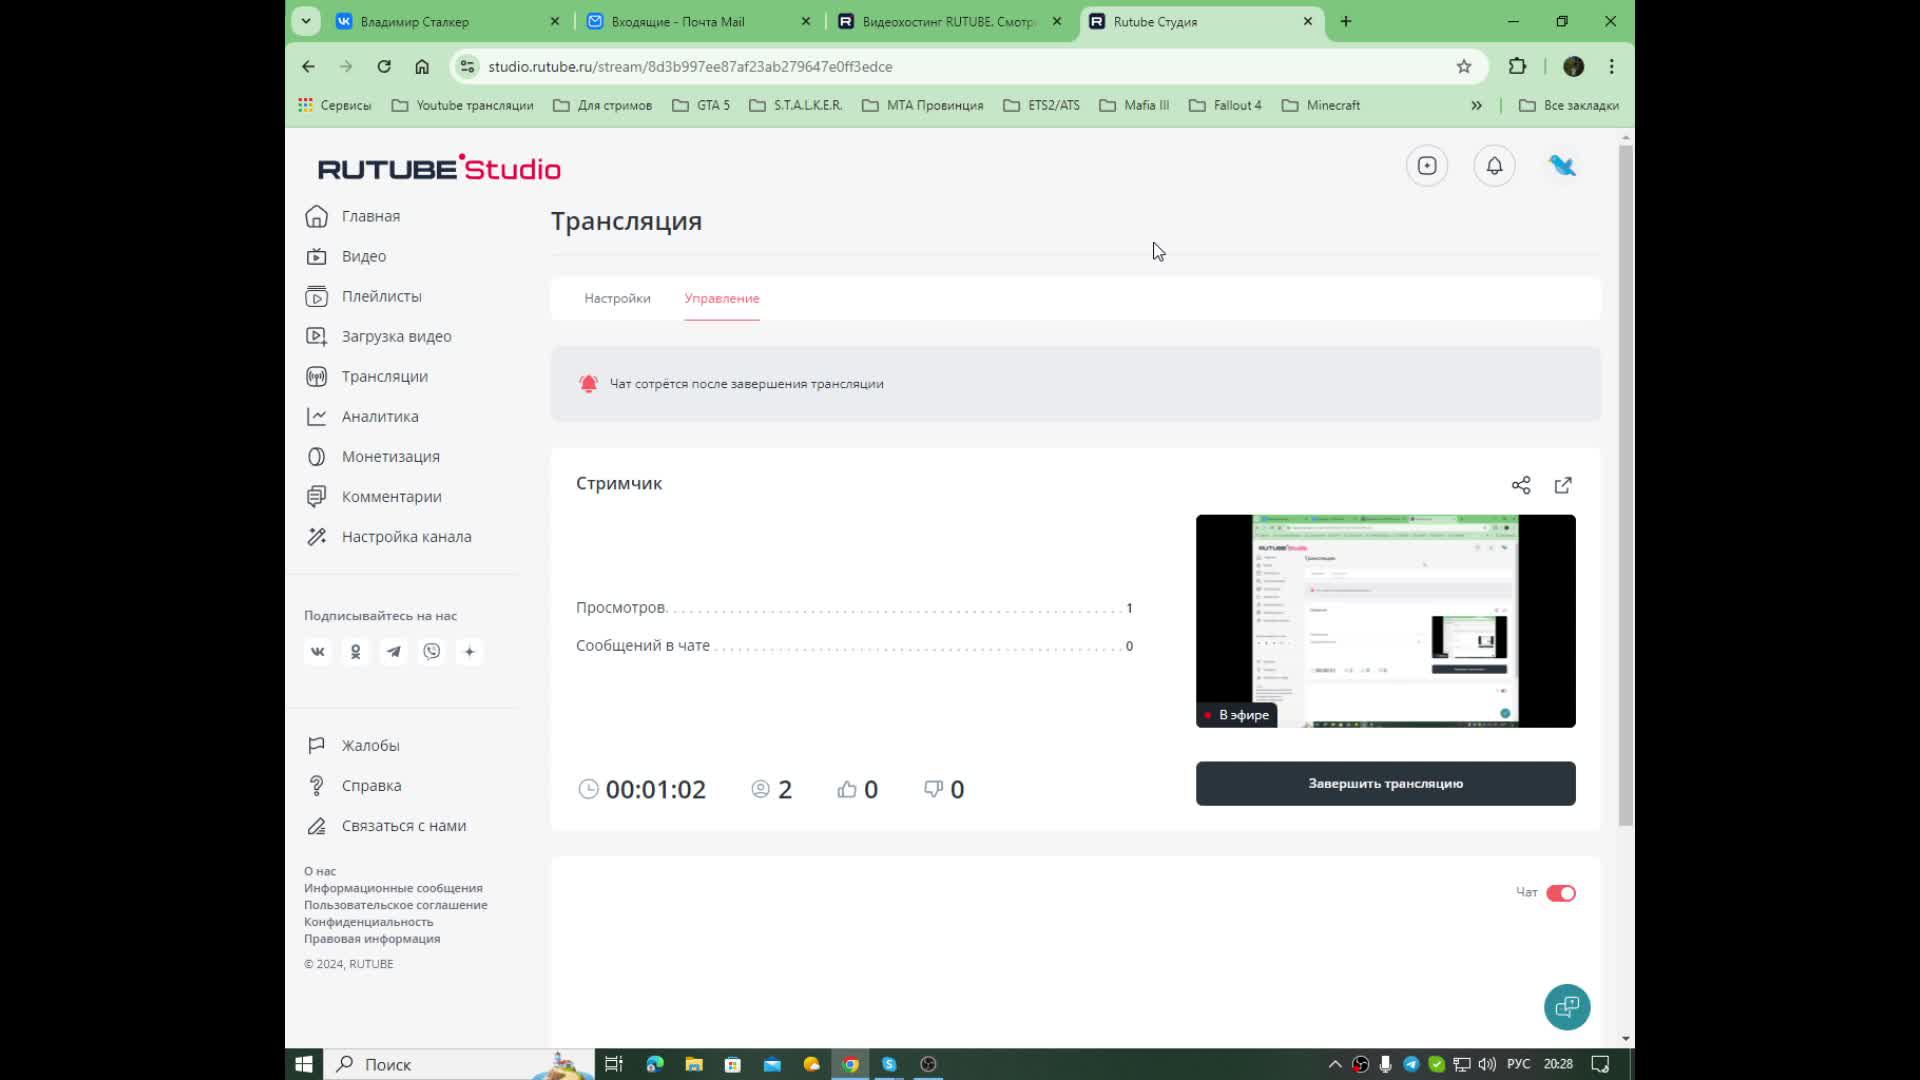Bookmark this page with the star

click(x=1464, y=66)
